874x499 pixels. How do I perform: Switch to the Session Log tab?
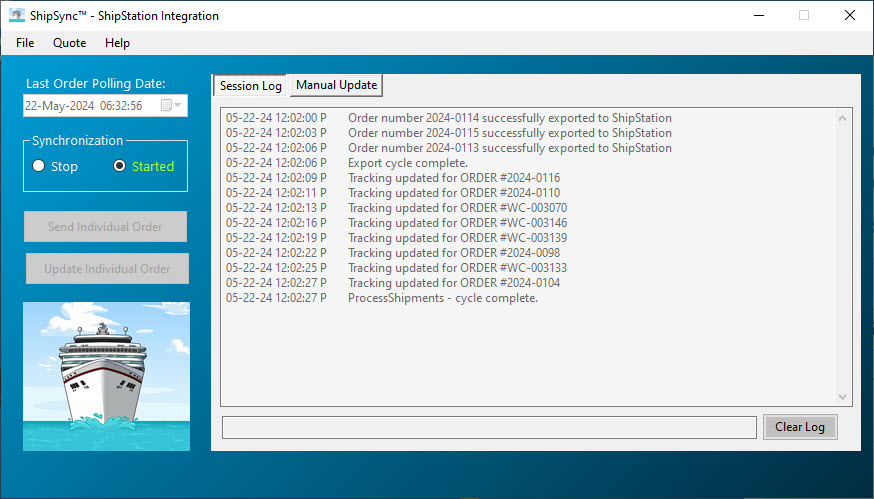click(250, 86)
